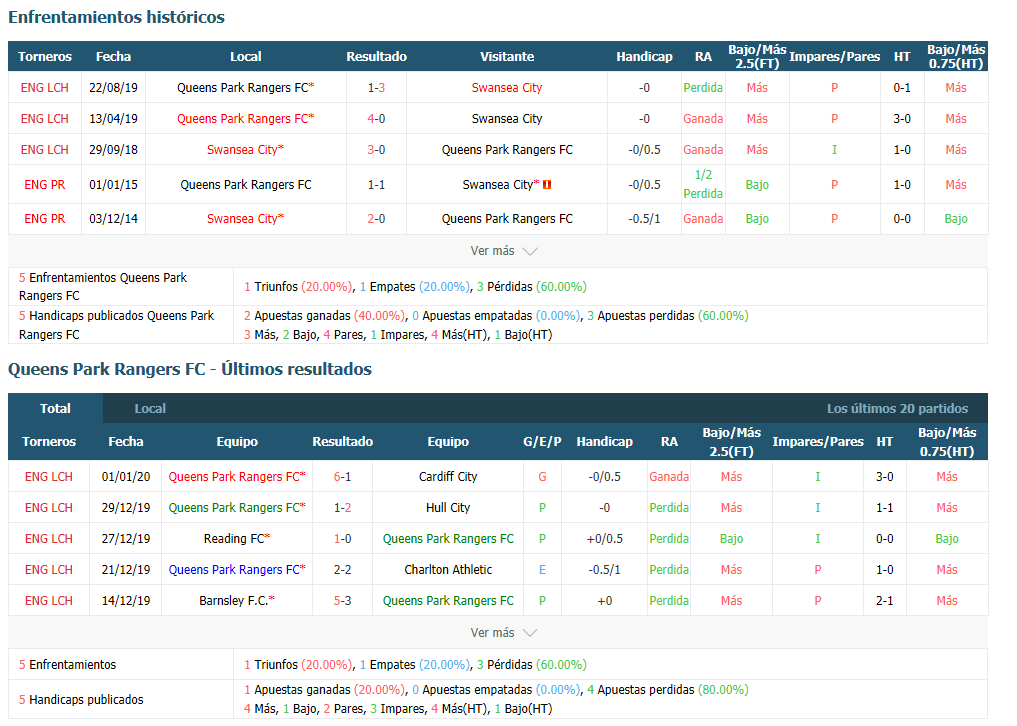1017x726 pixels.
Task: Expand Ver más under historic matchups
Action: [503, 251]
